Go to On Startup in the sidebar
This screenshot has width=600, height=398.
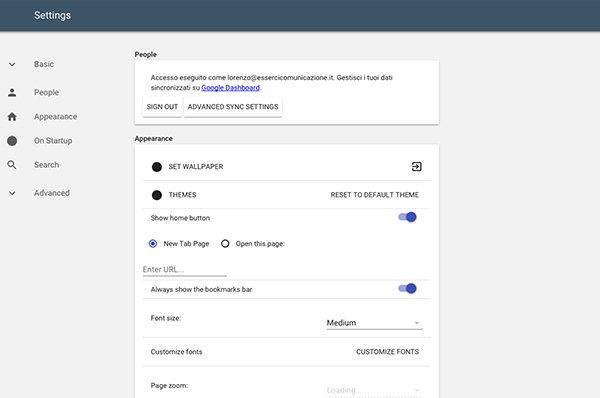(53, 140)
